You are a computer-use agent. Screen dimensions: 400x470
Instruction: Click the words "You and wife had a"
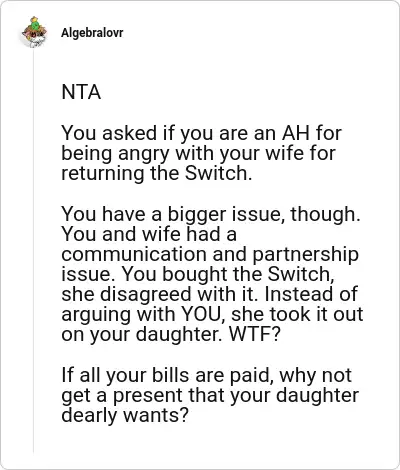point(149,234)
